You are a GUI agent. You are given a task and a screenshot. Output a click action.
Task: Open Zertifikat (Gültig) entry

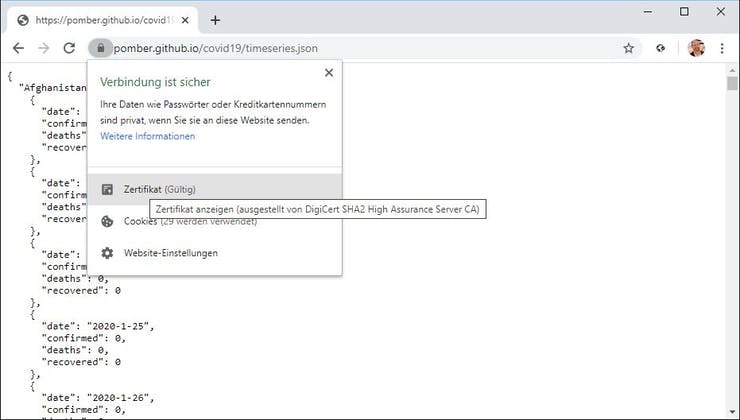coord(160,189)
